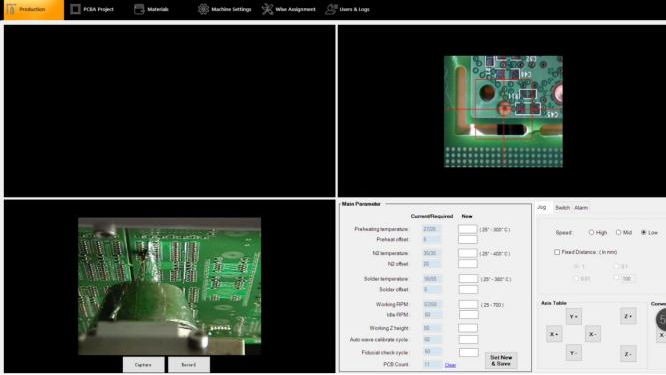
Task: Open the Production tab
Action: tap(34, 9)
